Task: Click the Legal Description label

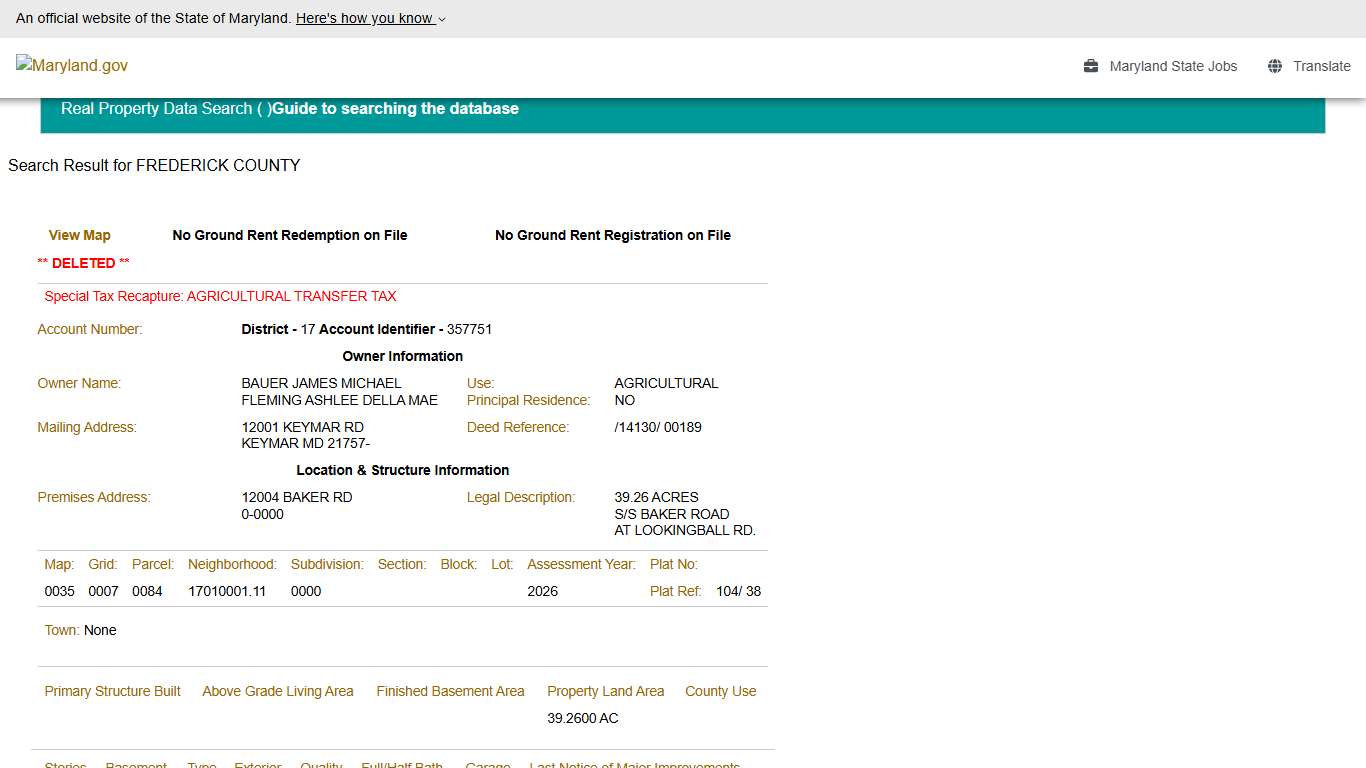Action: (x=521, y=497)
